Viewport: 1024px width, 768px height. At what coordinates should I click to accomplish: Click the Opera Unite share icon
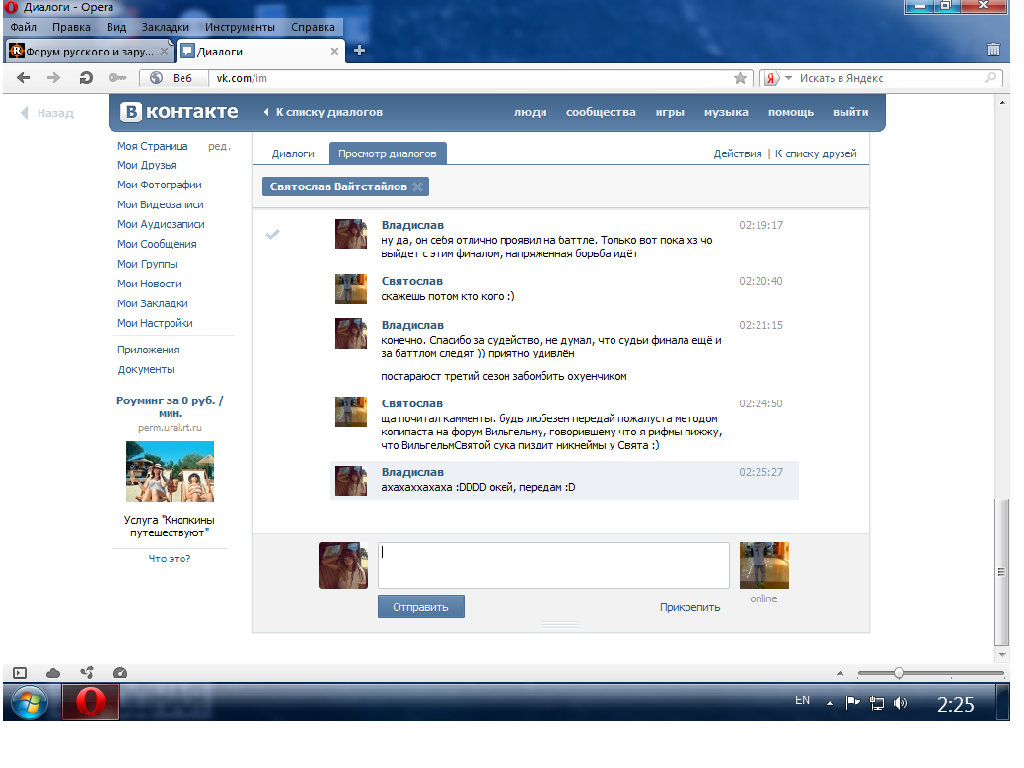(x=87, y=673)
